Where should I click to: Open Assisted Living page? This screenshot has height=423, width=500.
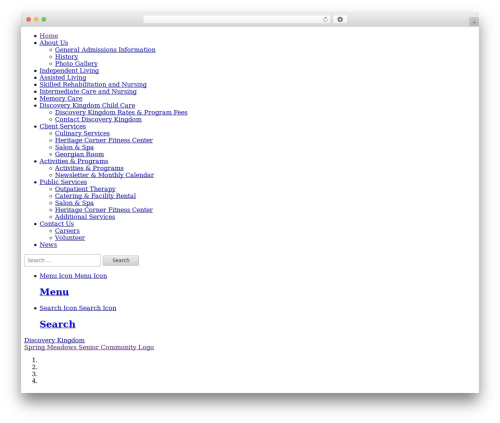point(63,78)
